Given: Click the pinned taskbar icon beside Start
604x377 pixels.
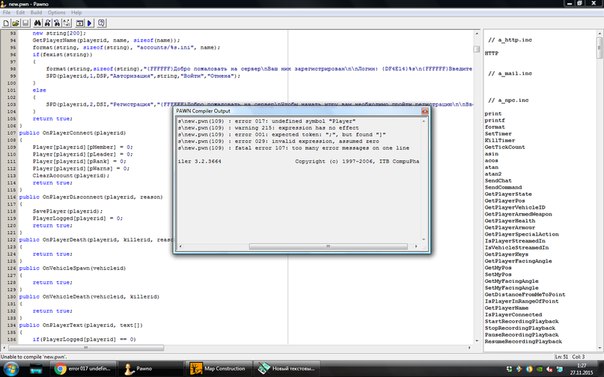Looking at the screenshot, I should coord(36,369).
